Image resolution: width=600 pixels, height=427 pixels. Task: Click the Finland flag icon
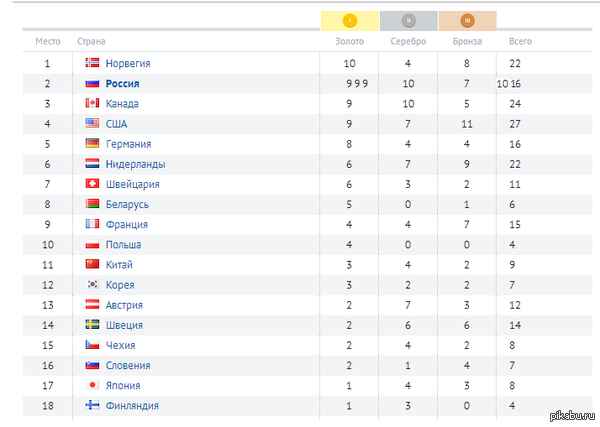click(x=92, y=405)
